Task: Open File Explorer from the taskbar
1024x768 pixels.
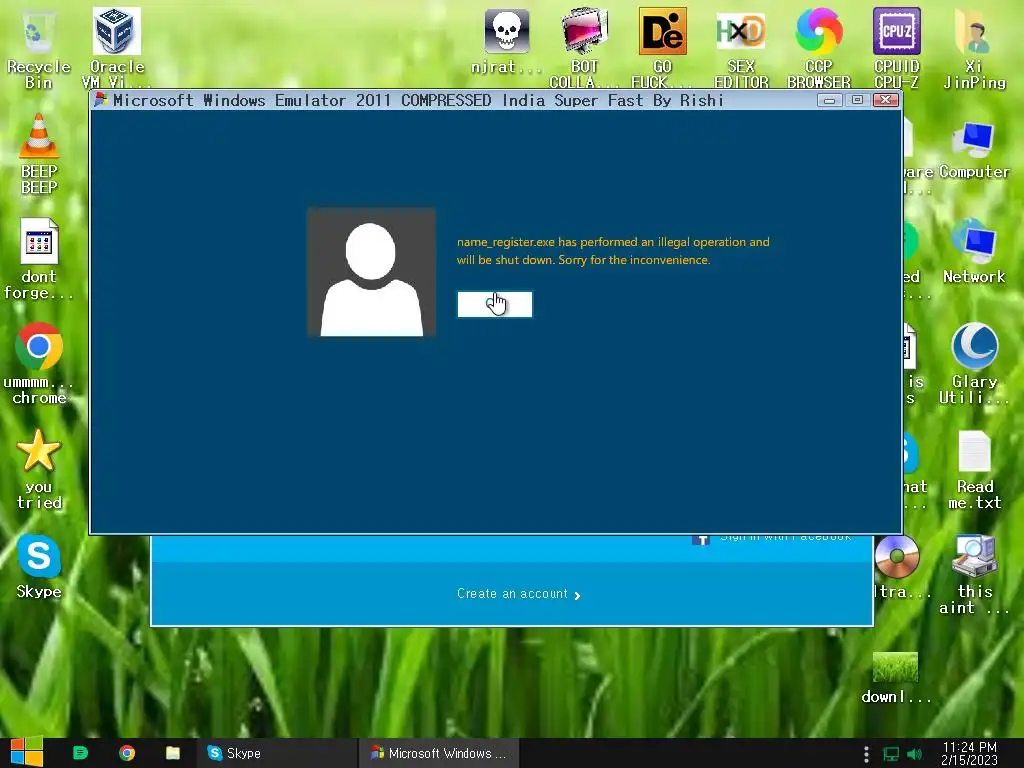Action: [x=173, y=753]
